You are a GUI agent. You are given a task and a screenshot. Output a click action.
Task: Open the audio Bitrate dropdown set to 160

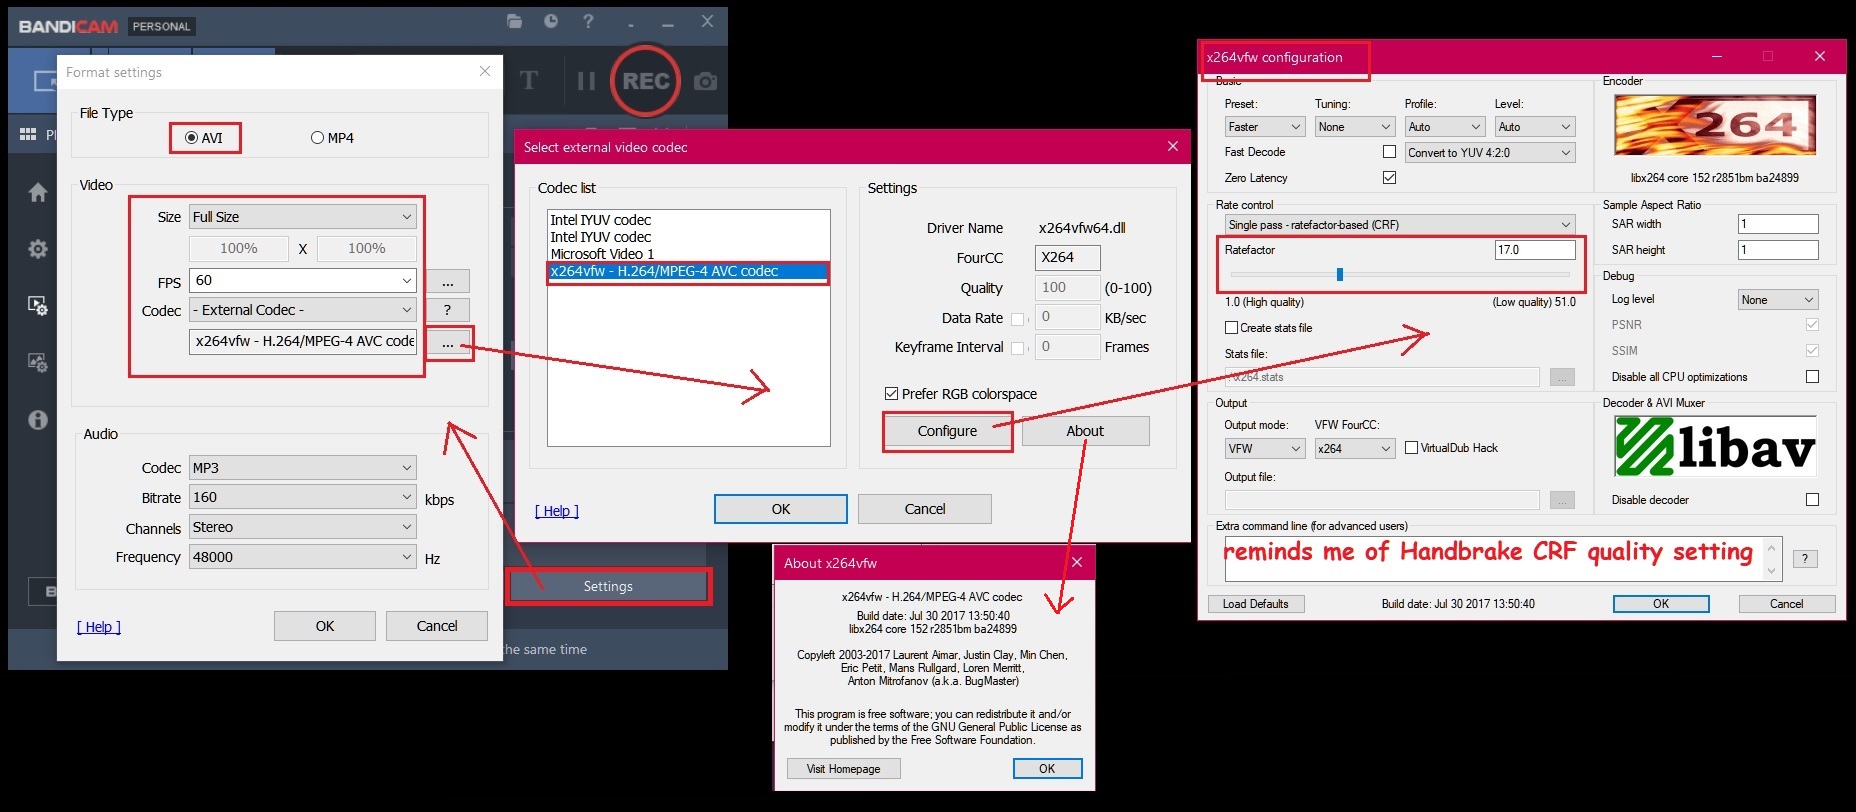(x=303, y=497)
